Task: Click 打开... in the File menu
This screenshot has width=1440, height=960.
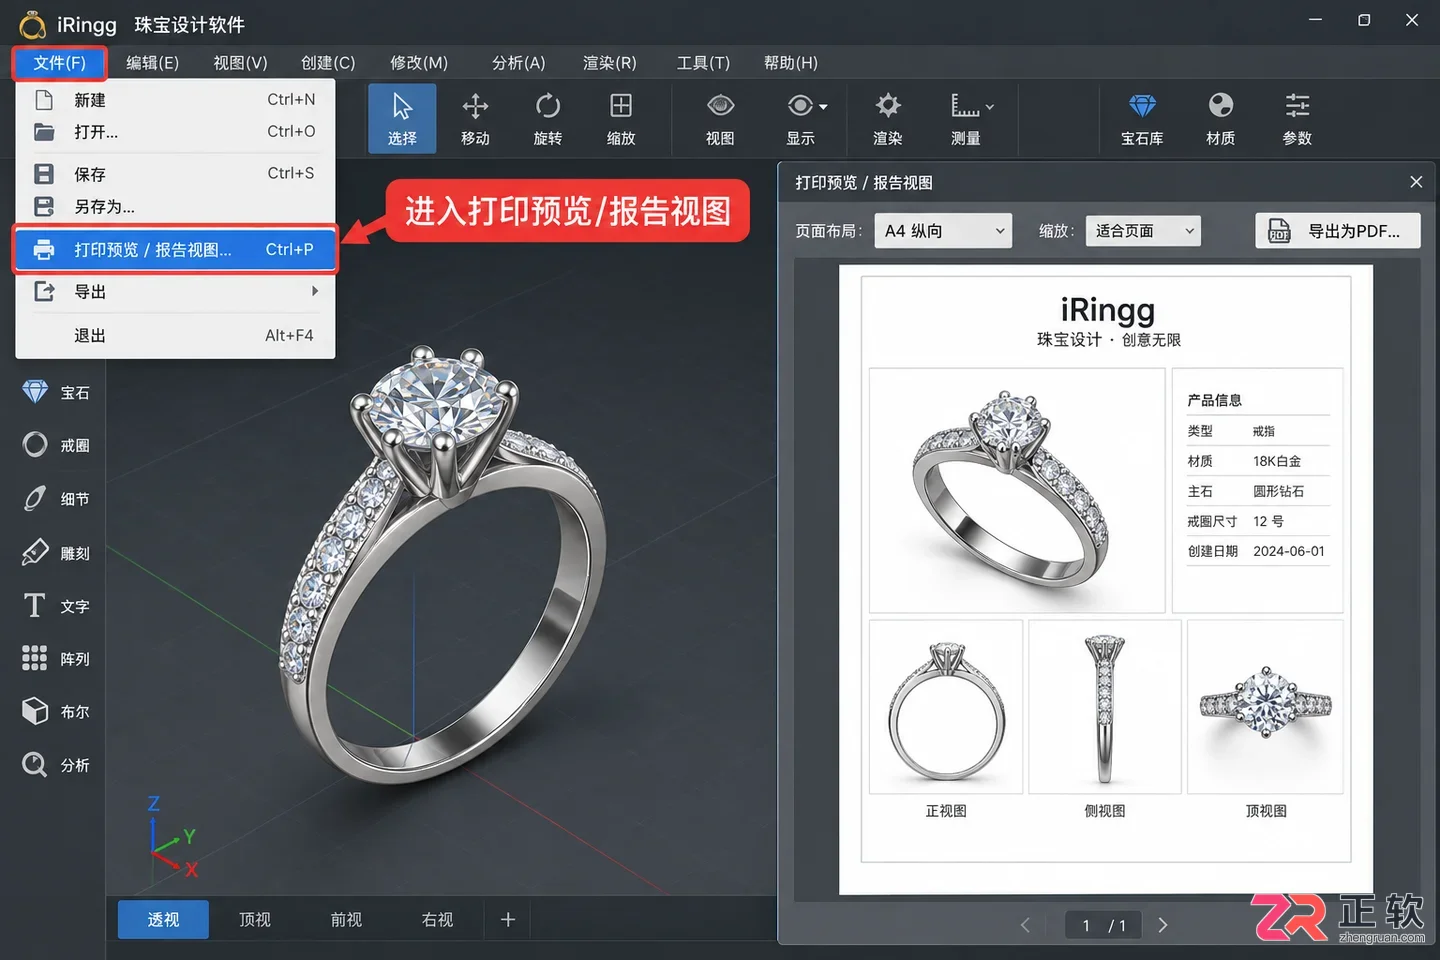Action: pos(175,132)
